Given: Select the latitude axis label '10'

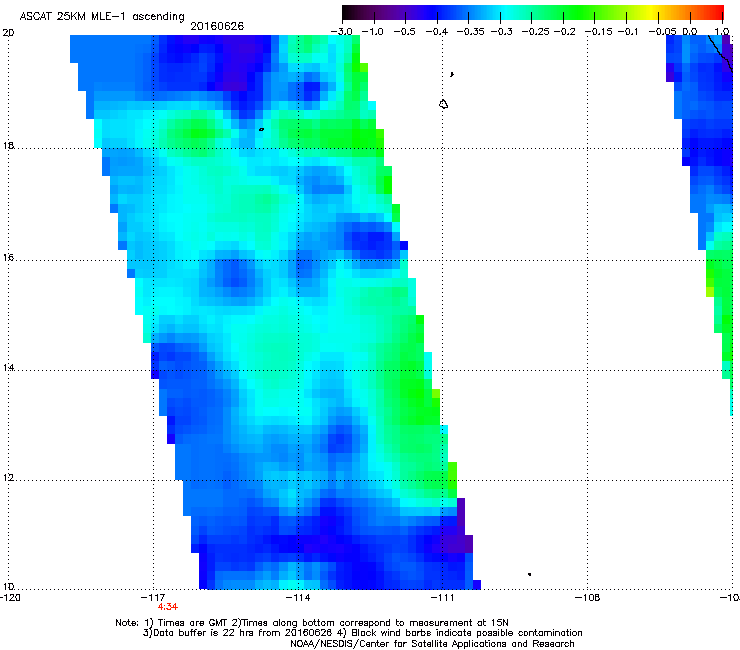Looking at the screenshot, I should [8, 587].
